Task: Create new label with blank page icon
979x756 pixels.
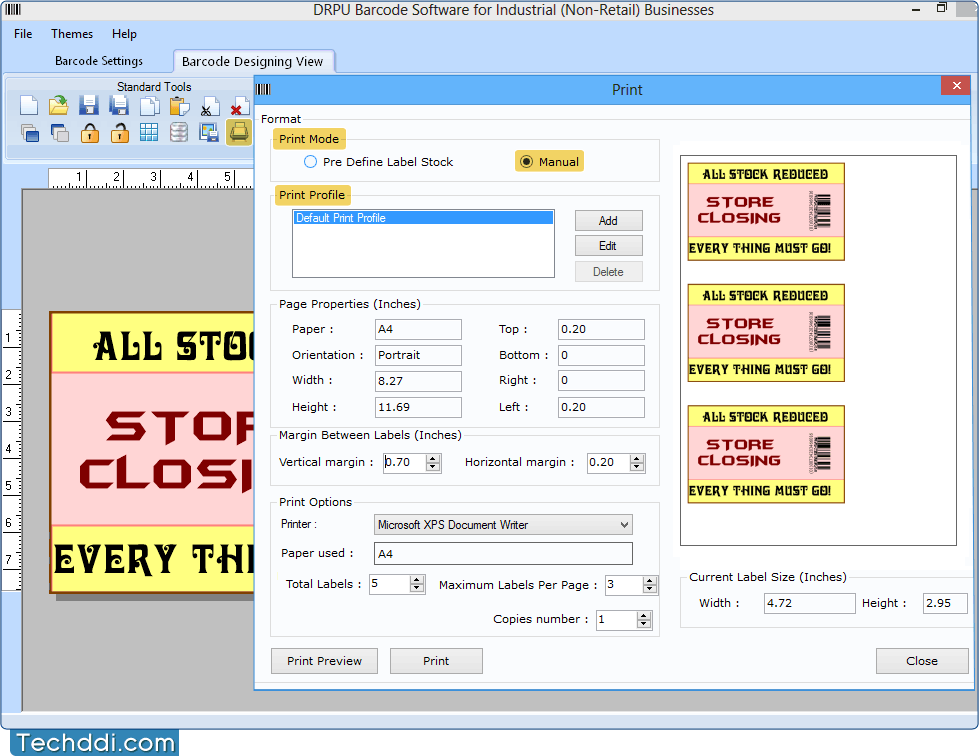Action: pos(29,106)
